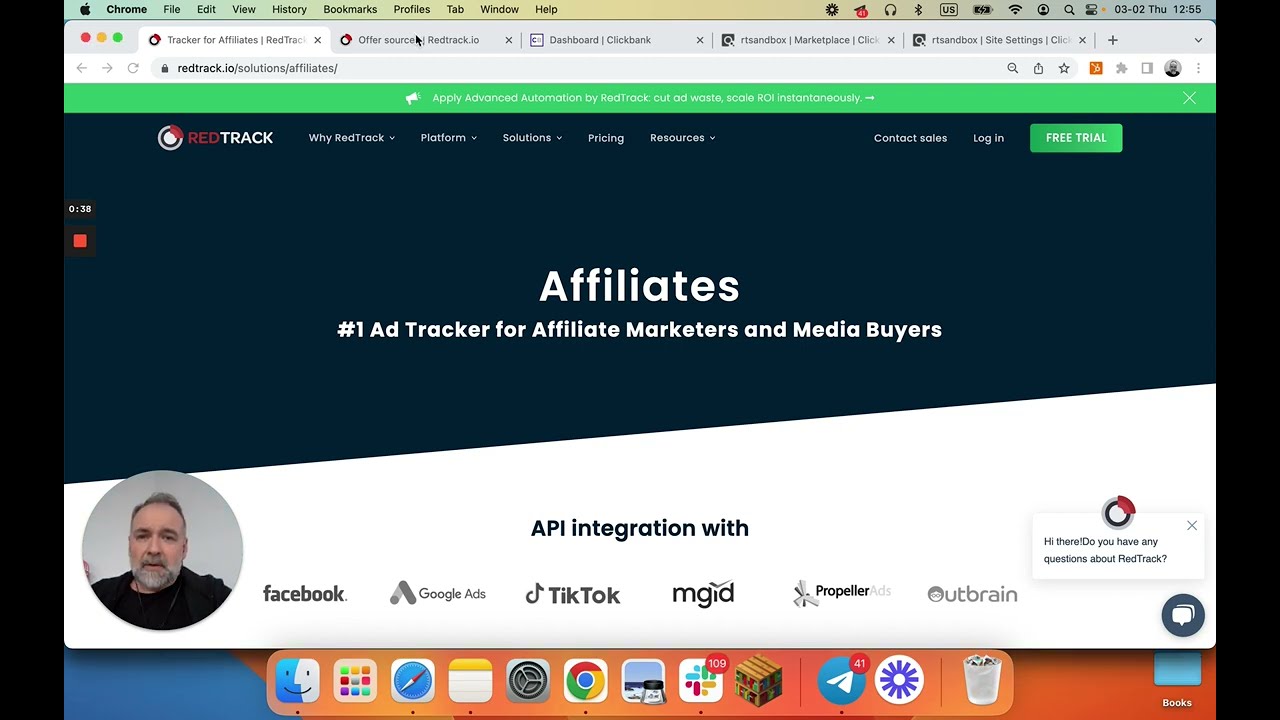Click the zoom magnifier in address bar
Image resolution: width=1280 pixels, height=720 pixels.
click(x=1012, y=68)
